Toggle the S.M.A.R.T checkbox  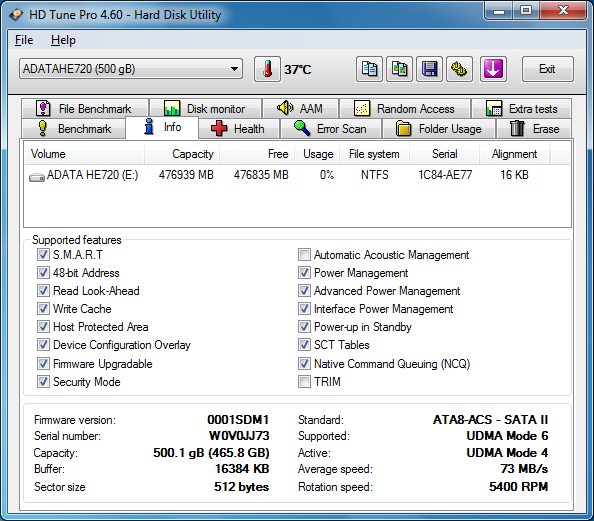pos(43,255)
